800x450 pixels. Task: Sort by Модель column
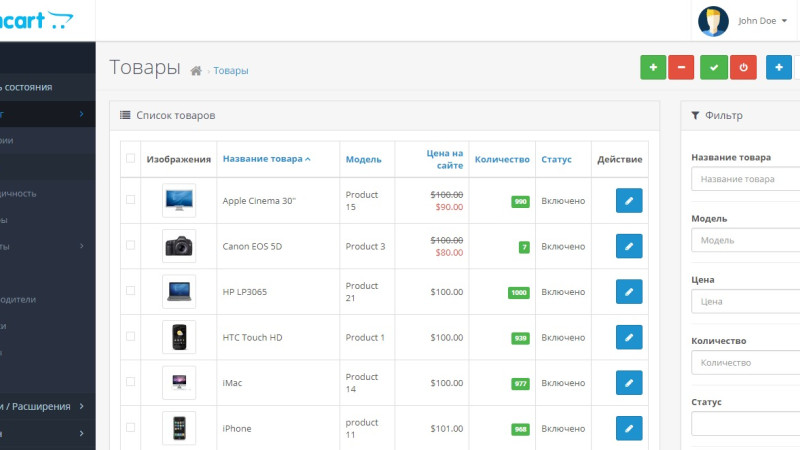click(363, 159)
